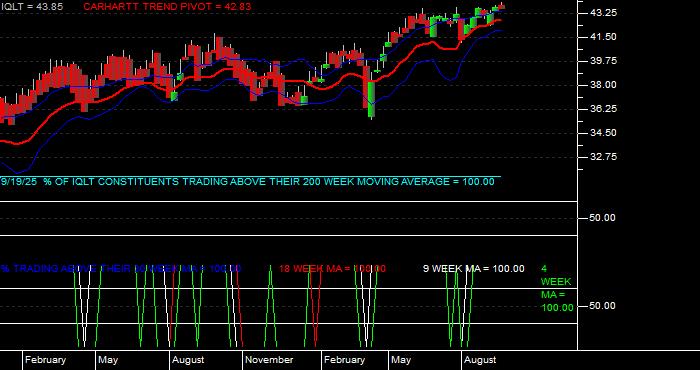Screen dimensions: 700x370
Task: Click the 34.50 price axis label
Action: point(603,133)
